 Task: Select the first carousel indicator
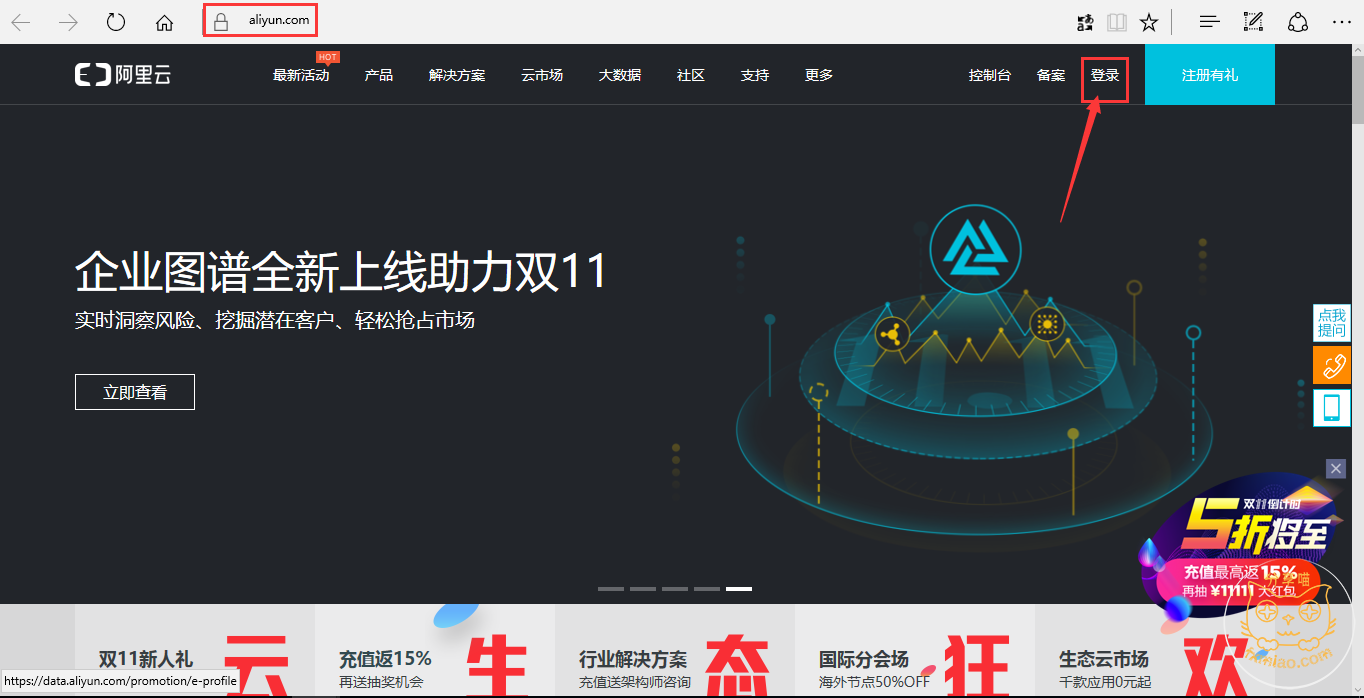611,589
